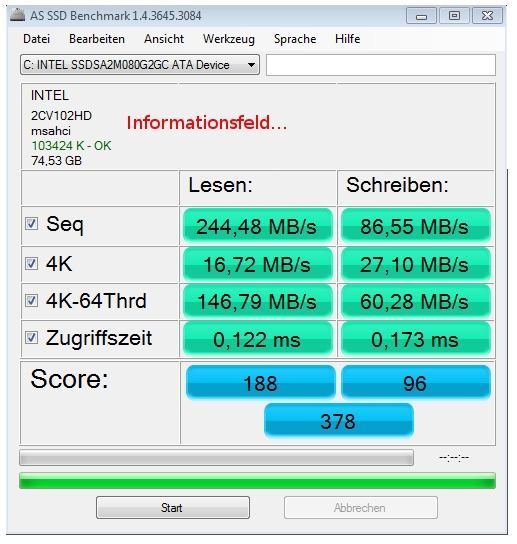Open the drive selection dropdown arrow
Screen dimensions: 517x544
251,65
